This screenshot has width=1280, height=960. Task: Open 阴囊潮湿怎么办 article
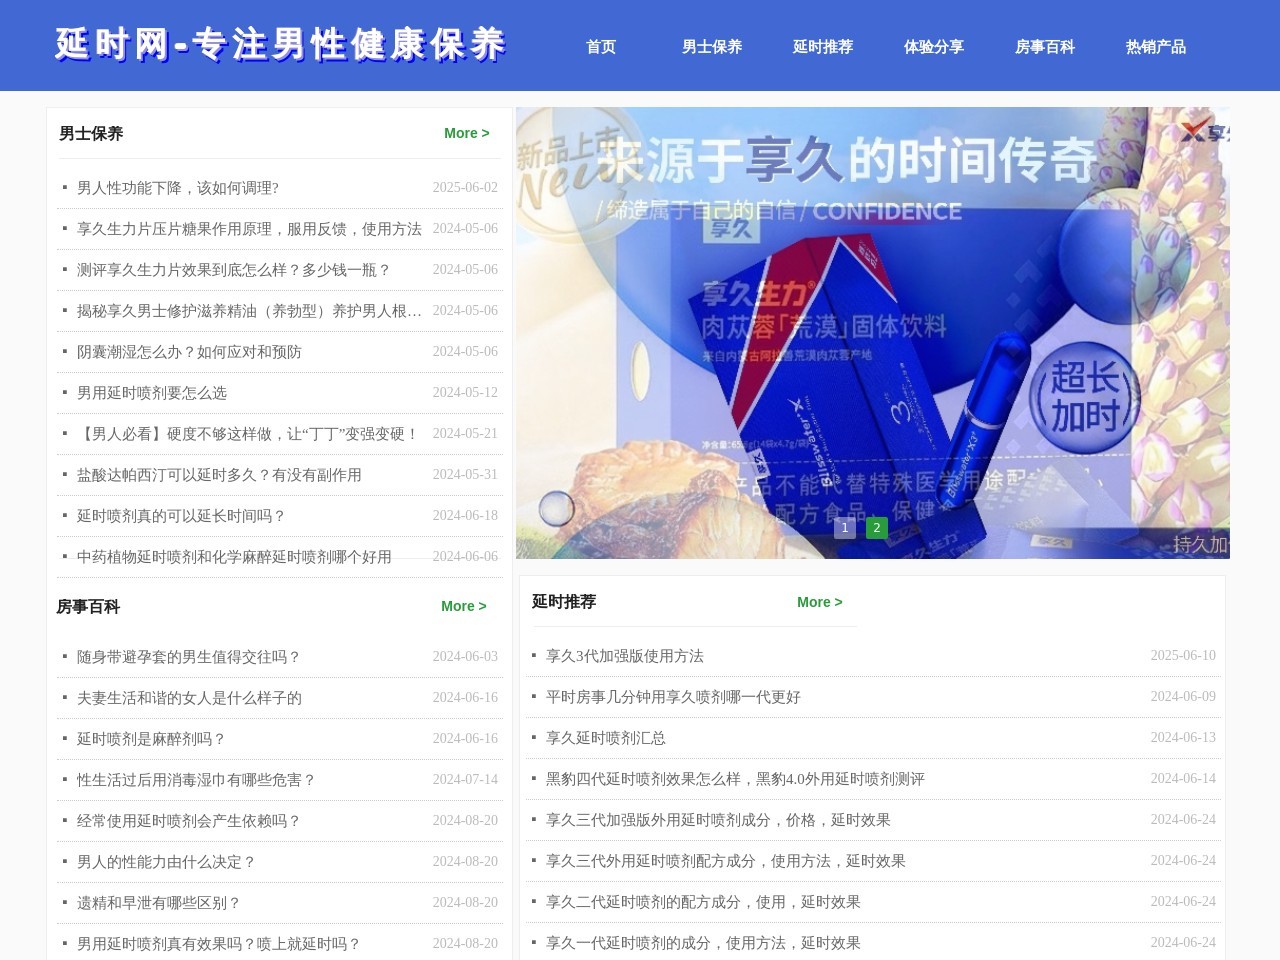189,352
